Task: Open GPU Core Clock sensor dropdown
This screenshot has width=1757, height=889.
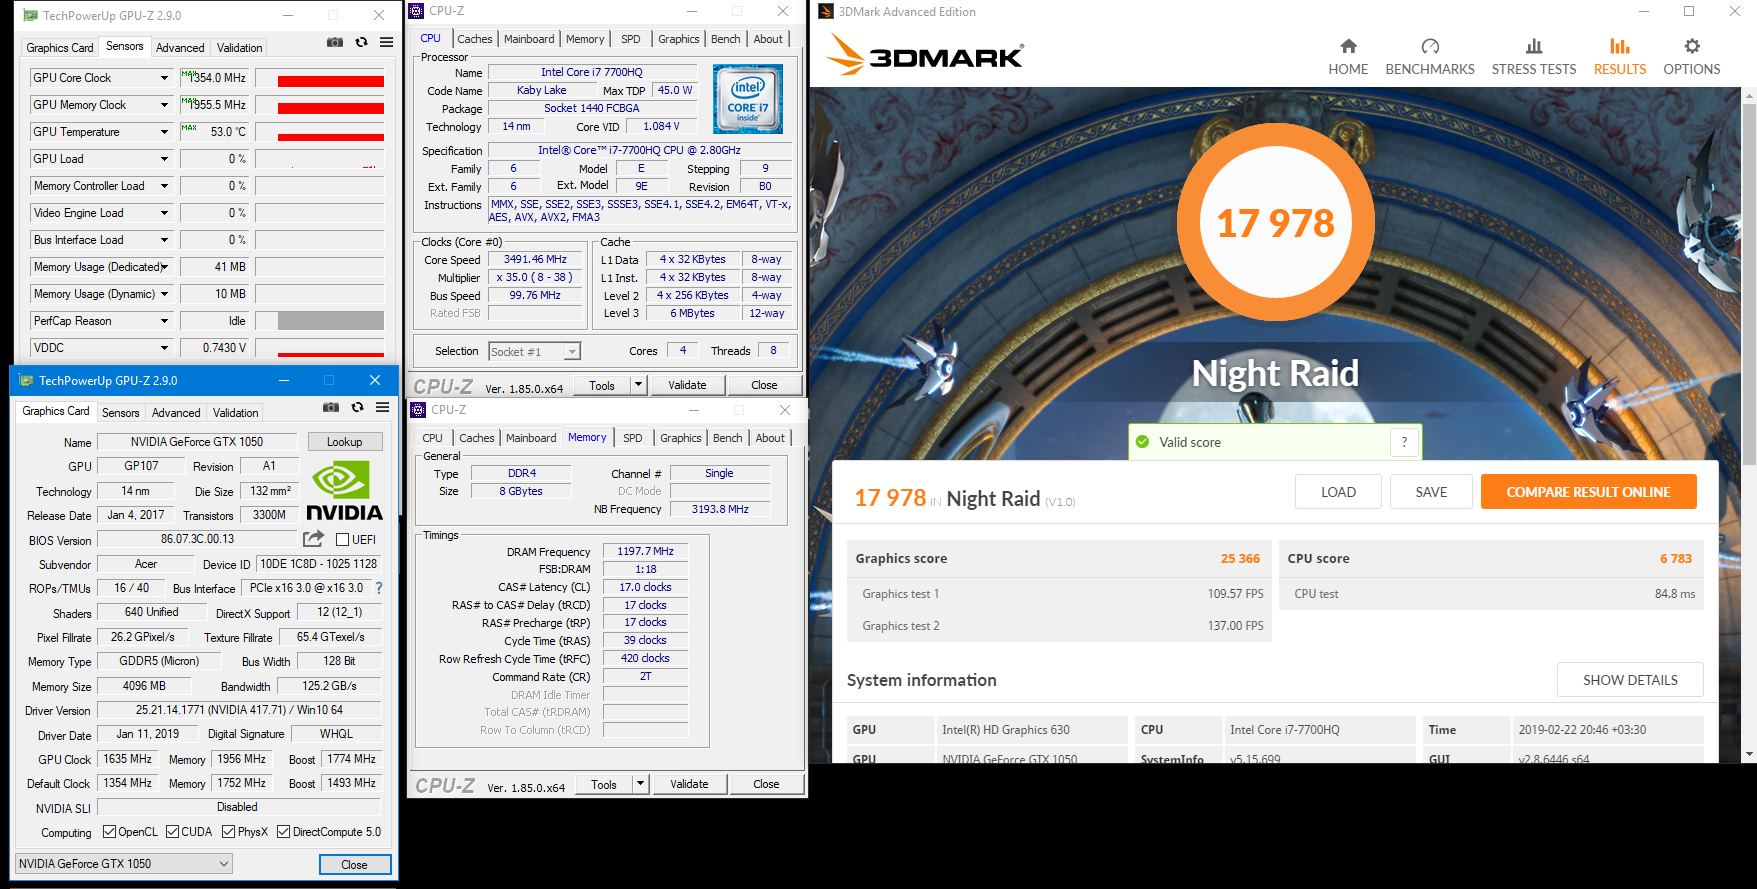Action: [165, 78]
